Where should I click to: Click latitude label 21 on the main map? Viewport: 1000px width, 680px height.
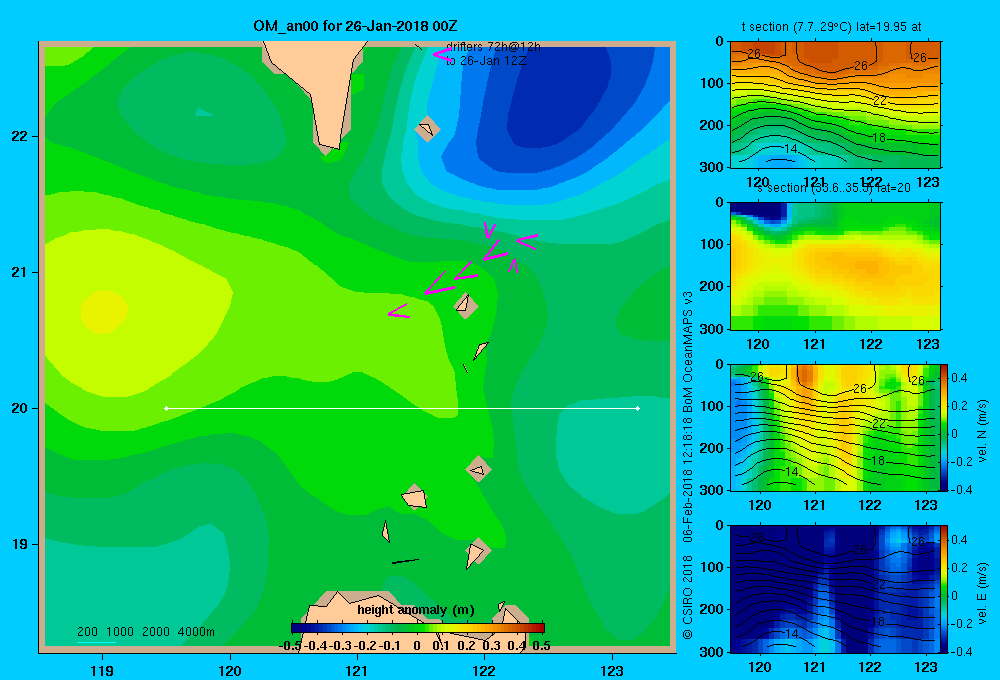click(x=20, y=272)
